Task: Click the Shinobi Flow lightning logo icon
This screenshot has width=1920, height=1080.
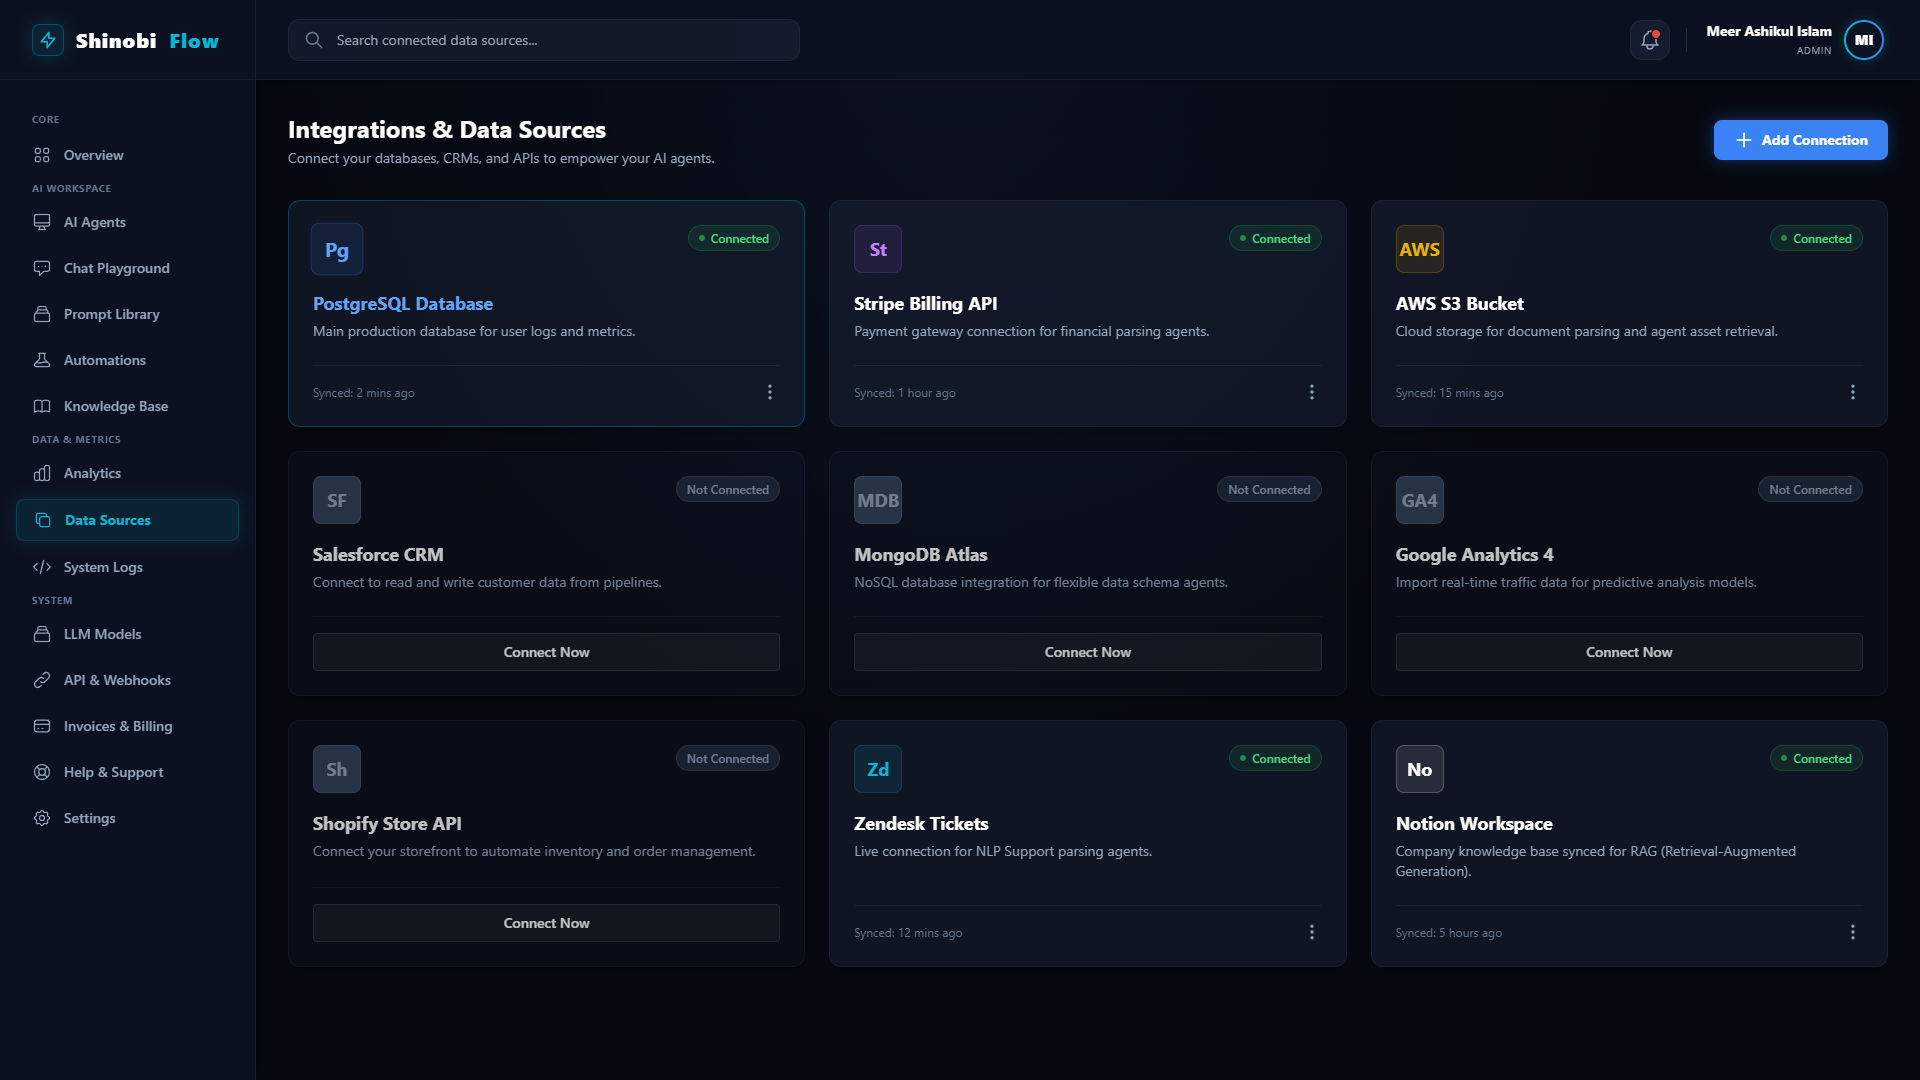Action: click(x=48, y=40)
